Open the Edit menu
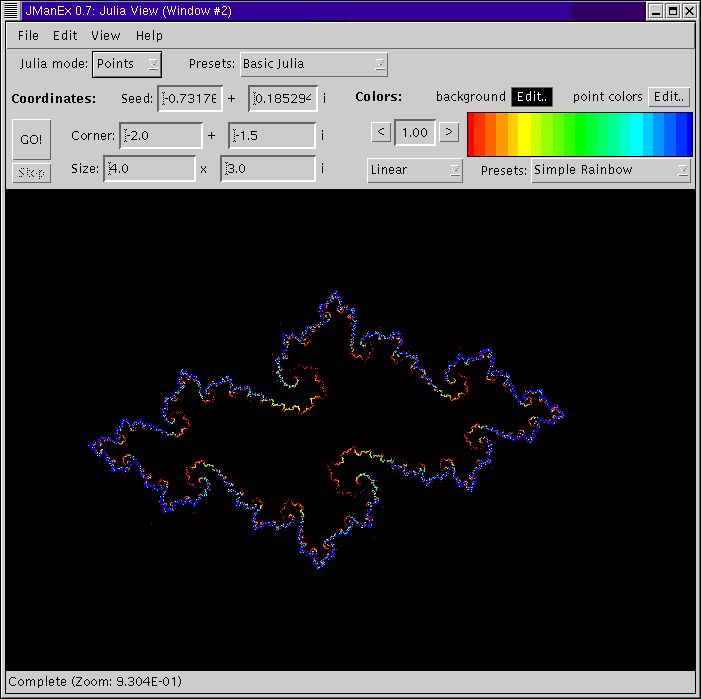The image size is (701, 699). coord(65,35)
